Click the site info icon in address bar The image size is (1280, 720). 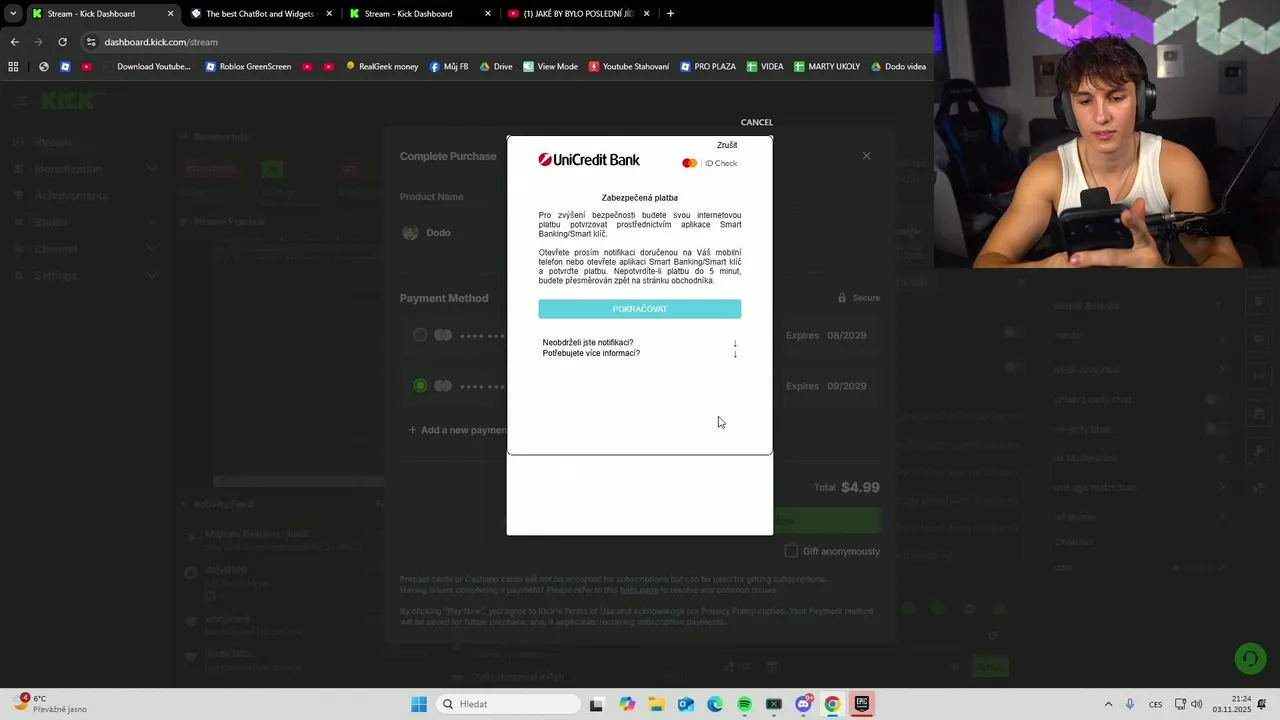click(91, 42)
